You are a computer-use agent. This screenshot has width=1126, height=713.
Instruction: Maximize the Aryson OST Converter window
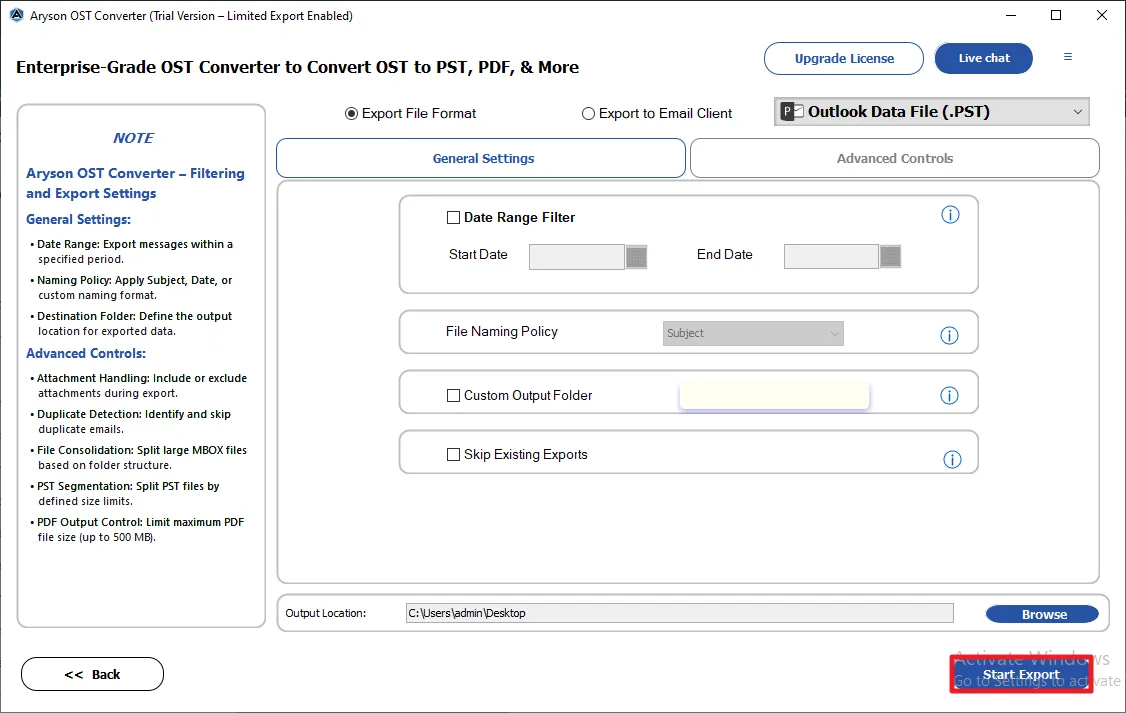[1056, 15]
